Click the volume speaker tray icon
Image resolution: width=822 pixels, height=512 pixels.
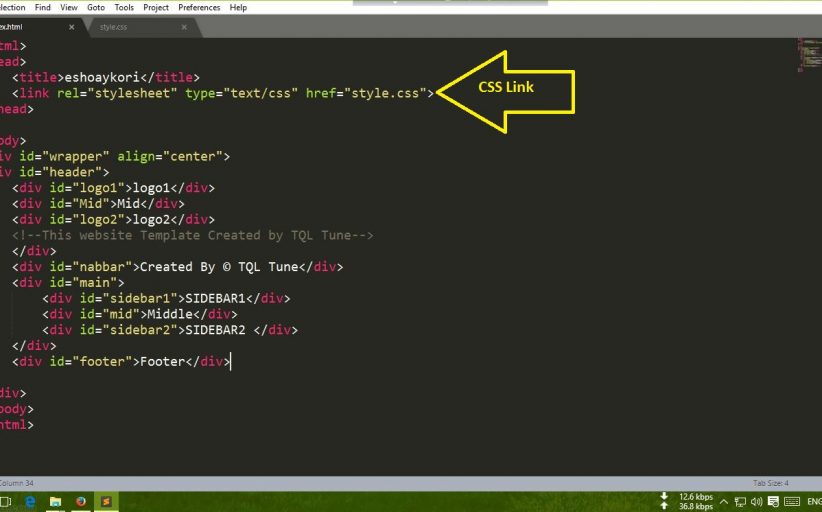757,501
